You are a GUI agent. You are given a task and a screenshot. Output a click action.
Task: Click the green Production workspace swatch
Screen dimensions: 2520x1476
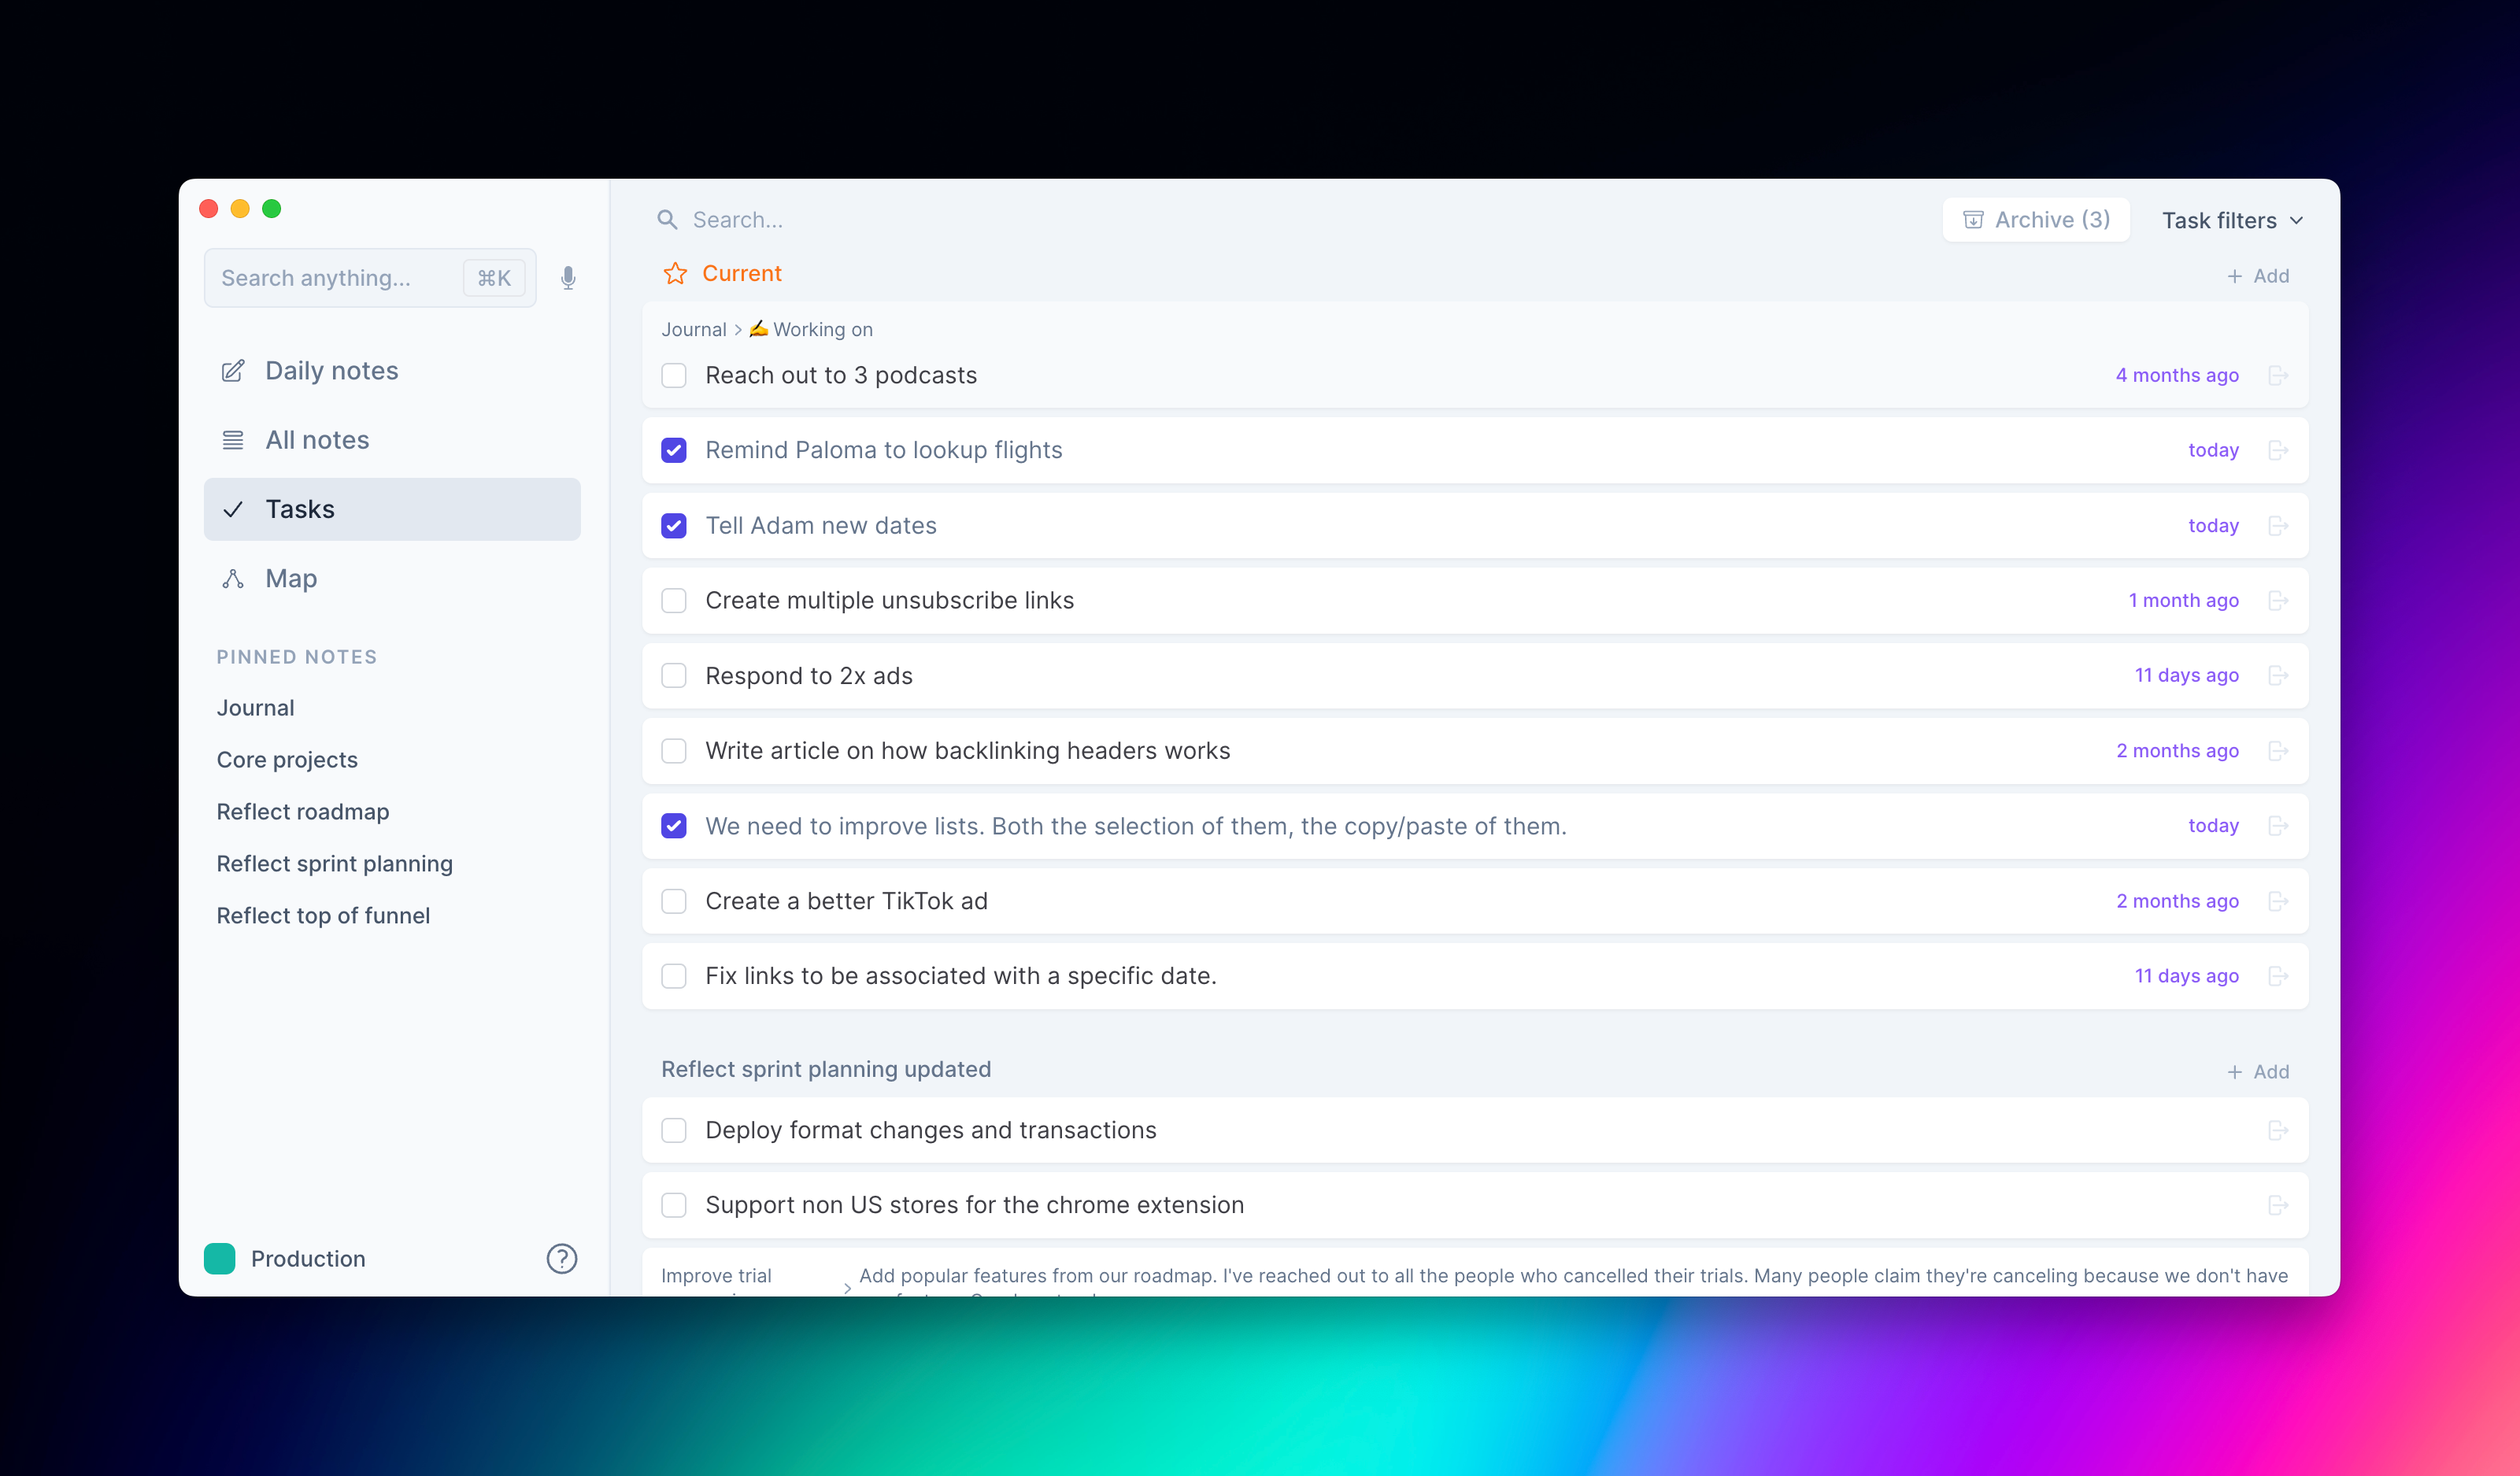[219, 1258]
